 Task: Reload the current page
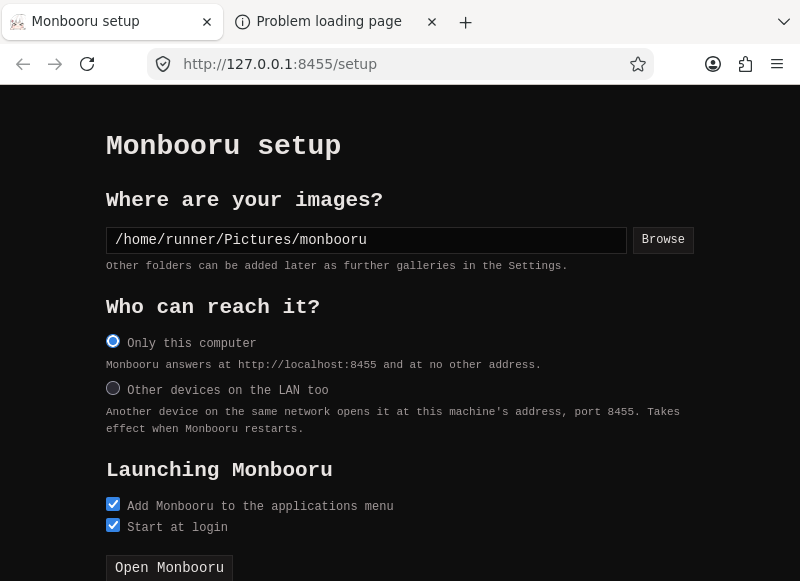[87, 64]
